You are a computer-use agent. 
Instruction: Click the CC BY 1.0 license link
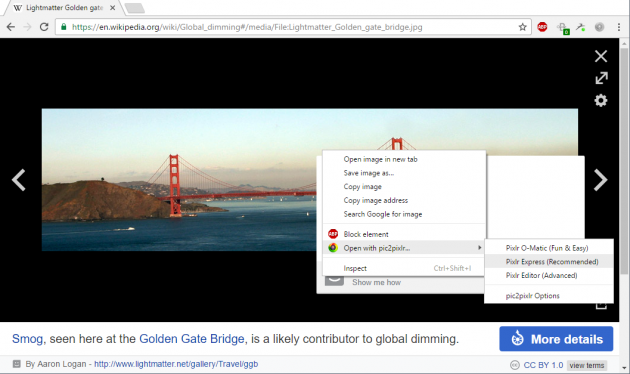pyautogui.click(x=543, y=365)
